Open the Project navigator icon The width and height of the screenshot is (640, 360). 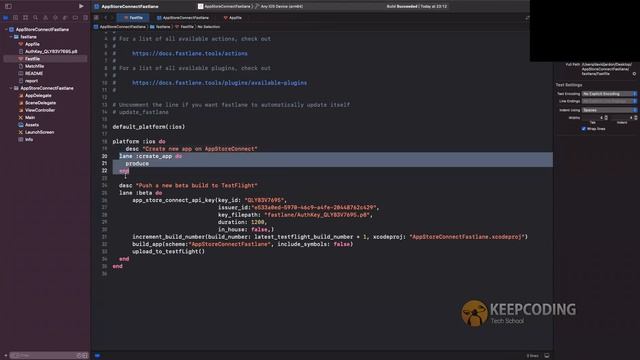pyautogui.click(x=5, y=18)
